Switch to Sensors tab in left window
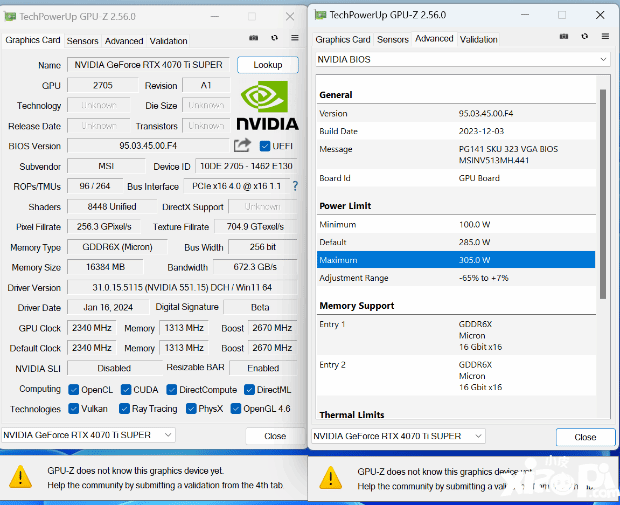This screenshot has width=620, height=505. point(82,41)
